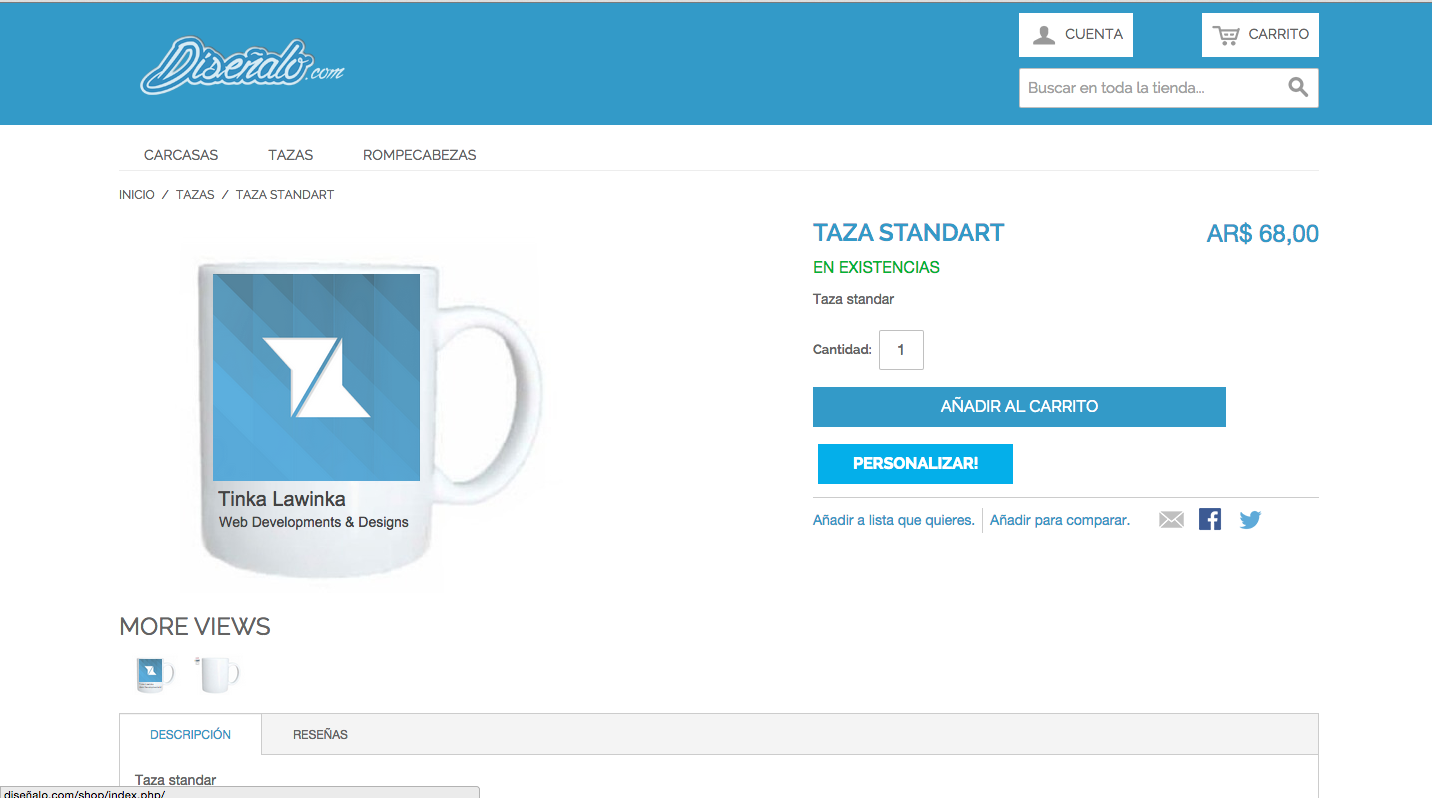Go to INICIO breadcrumb link
This screenshot has height=798, width=1432.
point(137,195)
